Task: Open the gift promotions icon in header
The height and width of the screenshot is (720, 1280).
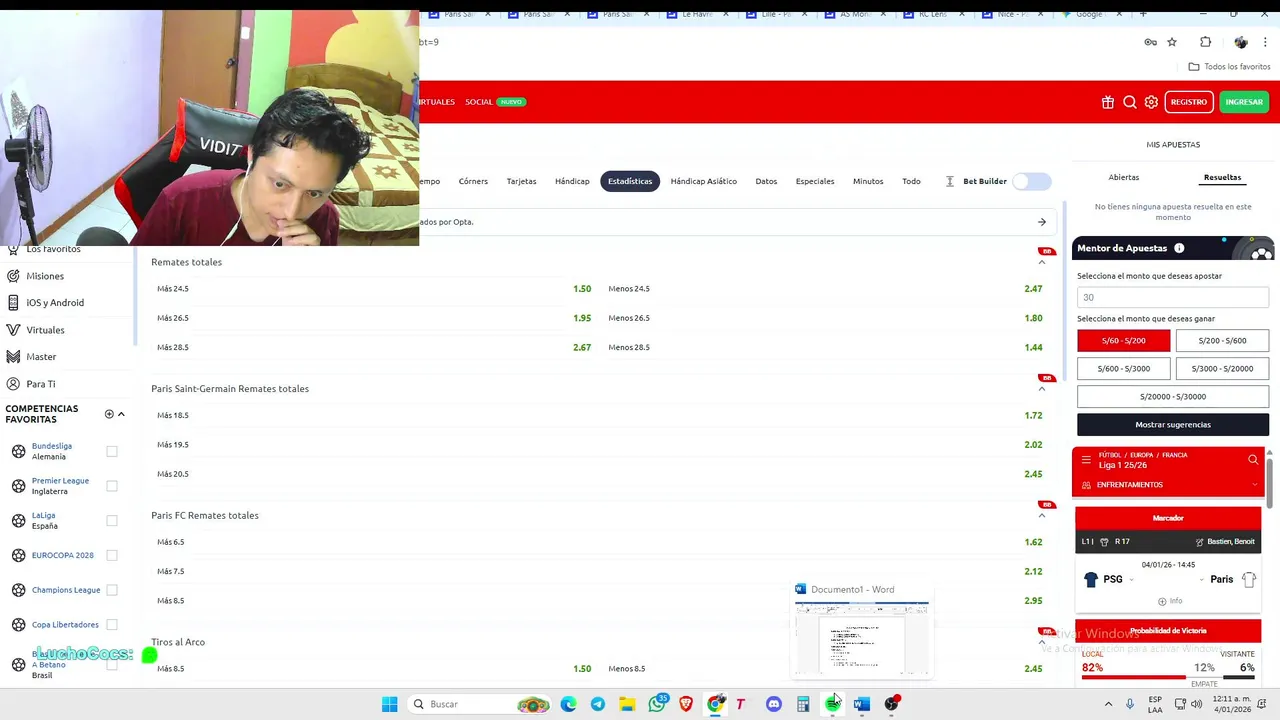Action: [1108, 102]
